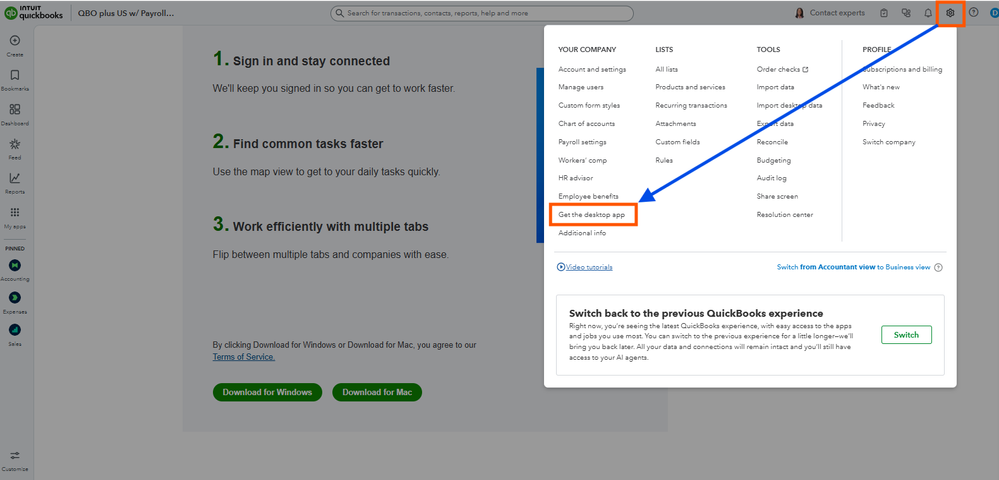999x480 pixels.
Task: Open Audit log
Action: point(772,178)
